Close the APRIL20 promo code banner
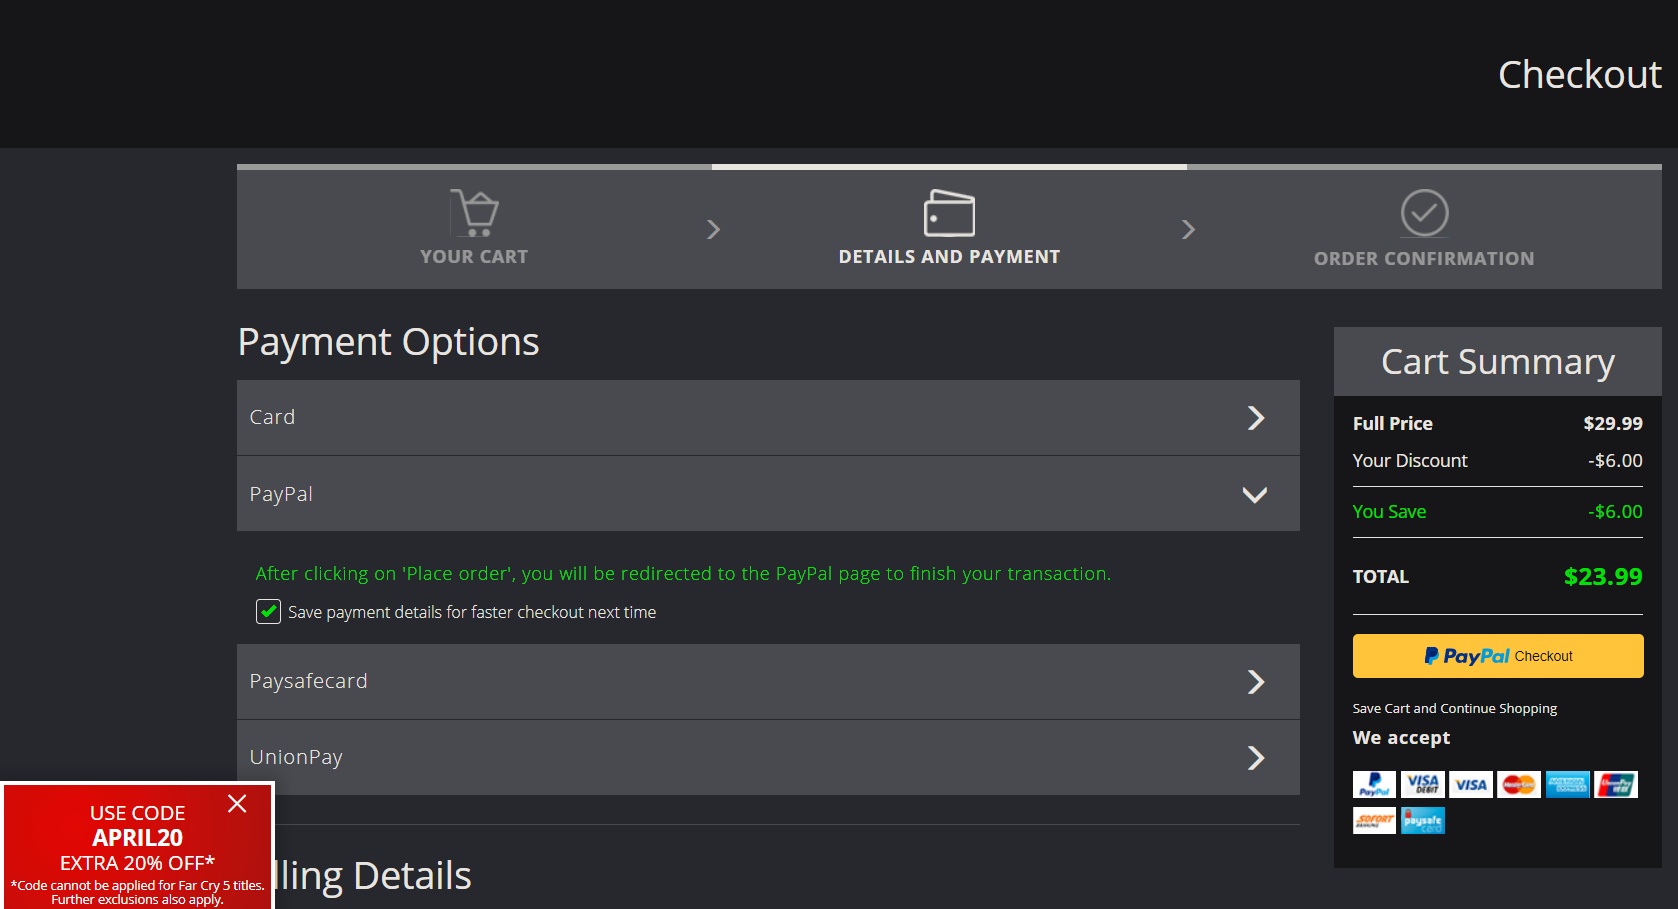The image size is (1678, 909). (237, 804)
